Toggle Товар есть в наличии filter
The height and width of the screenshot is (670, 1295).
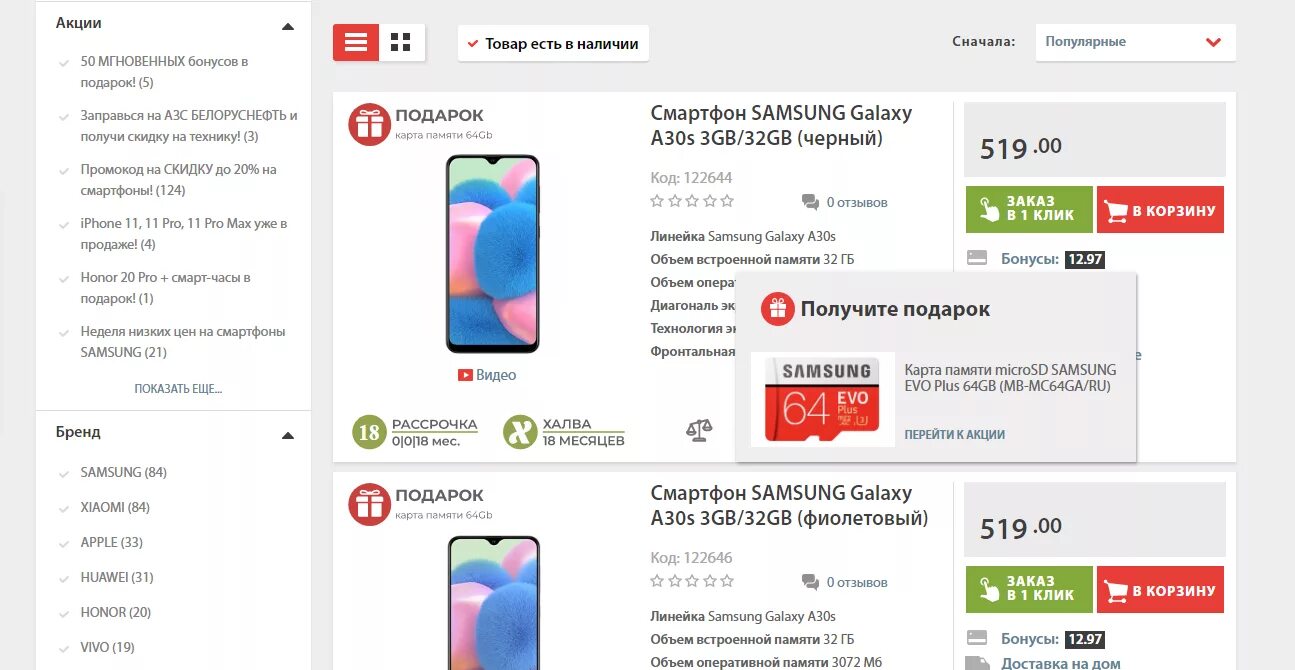pyautogui.click(x=553, y=43)
